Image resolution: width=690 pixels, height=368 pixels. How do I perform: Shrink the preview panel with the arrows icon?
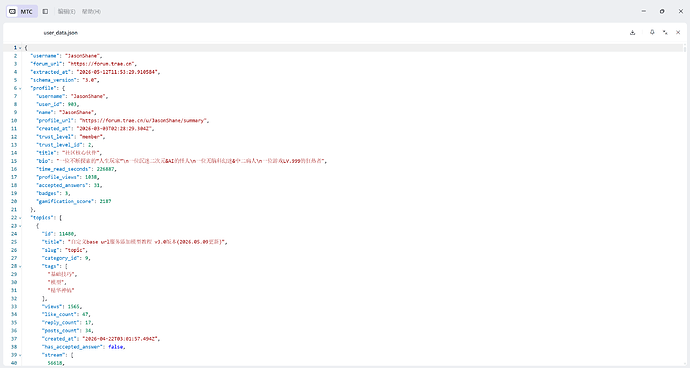665,33
